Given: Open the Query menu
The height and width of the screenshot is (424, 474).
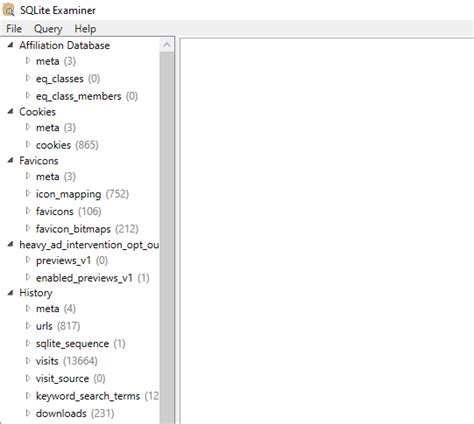Looking at the screenshot, I should 48,29.
